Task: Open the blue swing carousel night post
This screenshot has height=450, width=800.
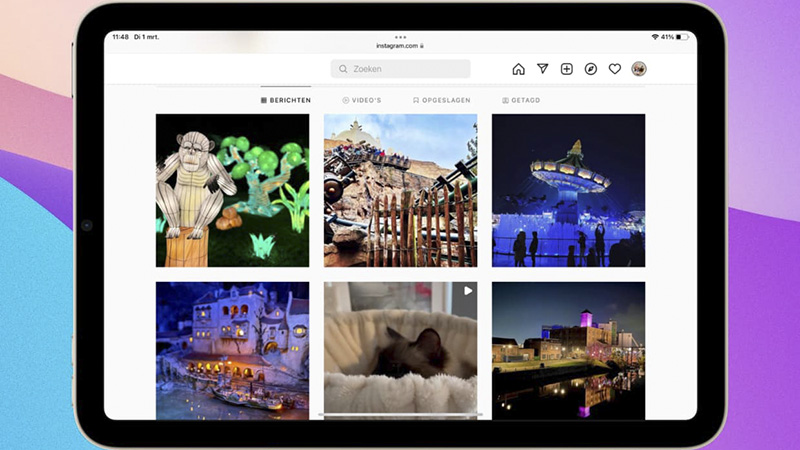Action: (568, 190)
